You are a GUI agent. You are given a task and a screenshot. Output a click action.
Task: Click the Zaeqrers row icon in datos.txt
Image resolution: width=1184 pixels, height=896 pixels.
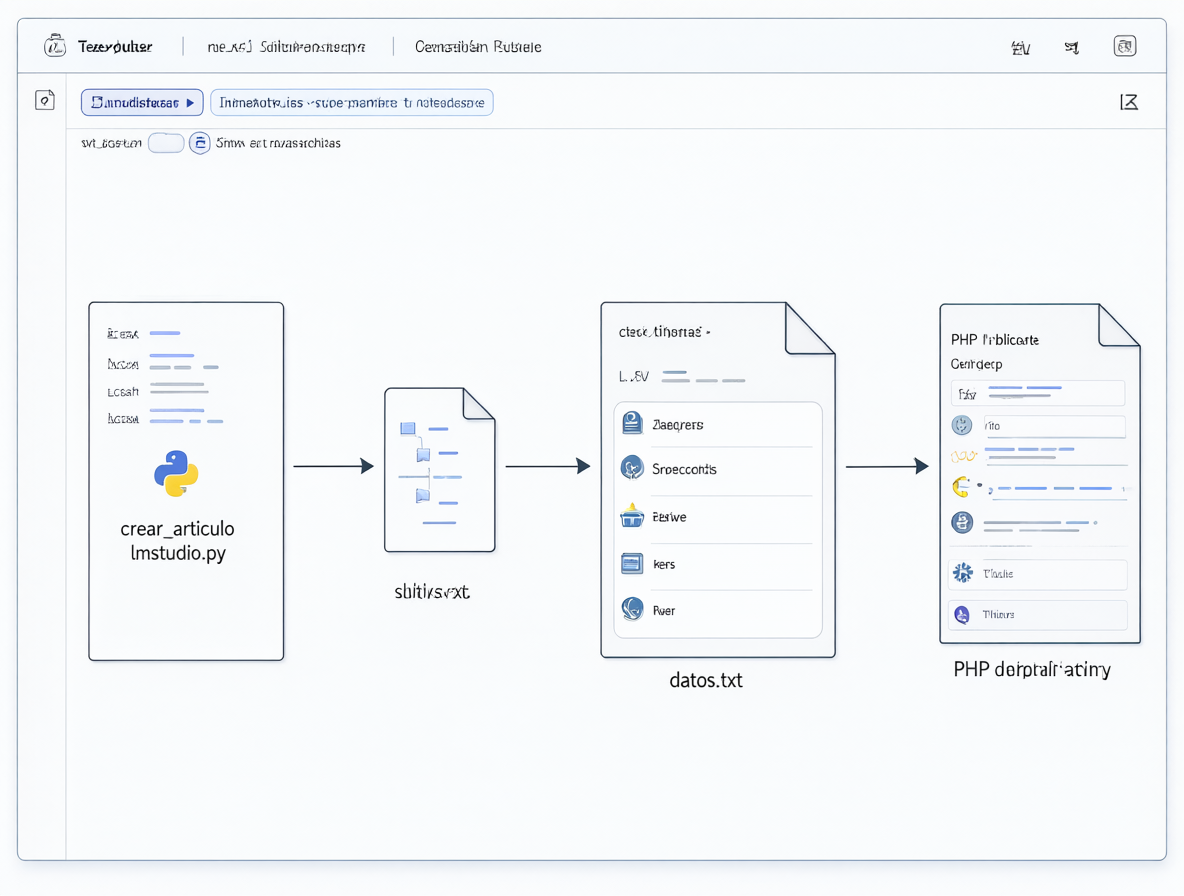point(632,423)
